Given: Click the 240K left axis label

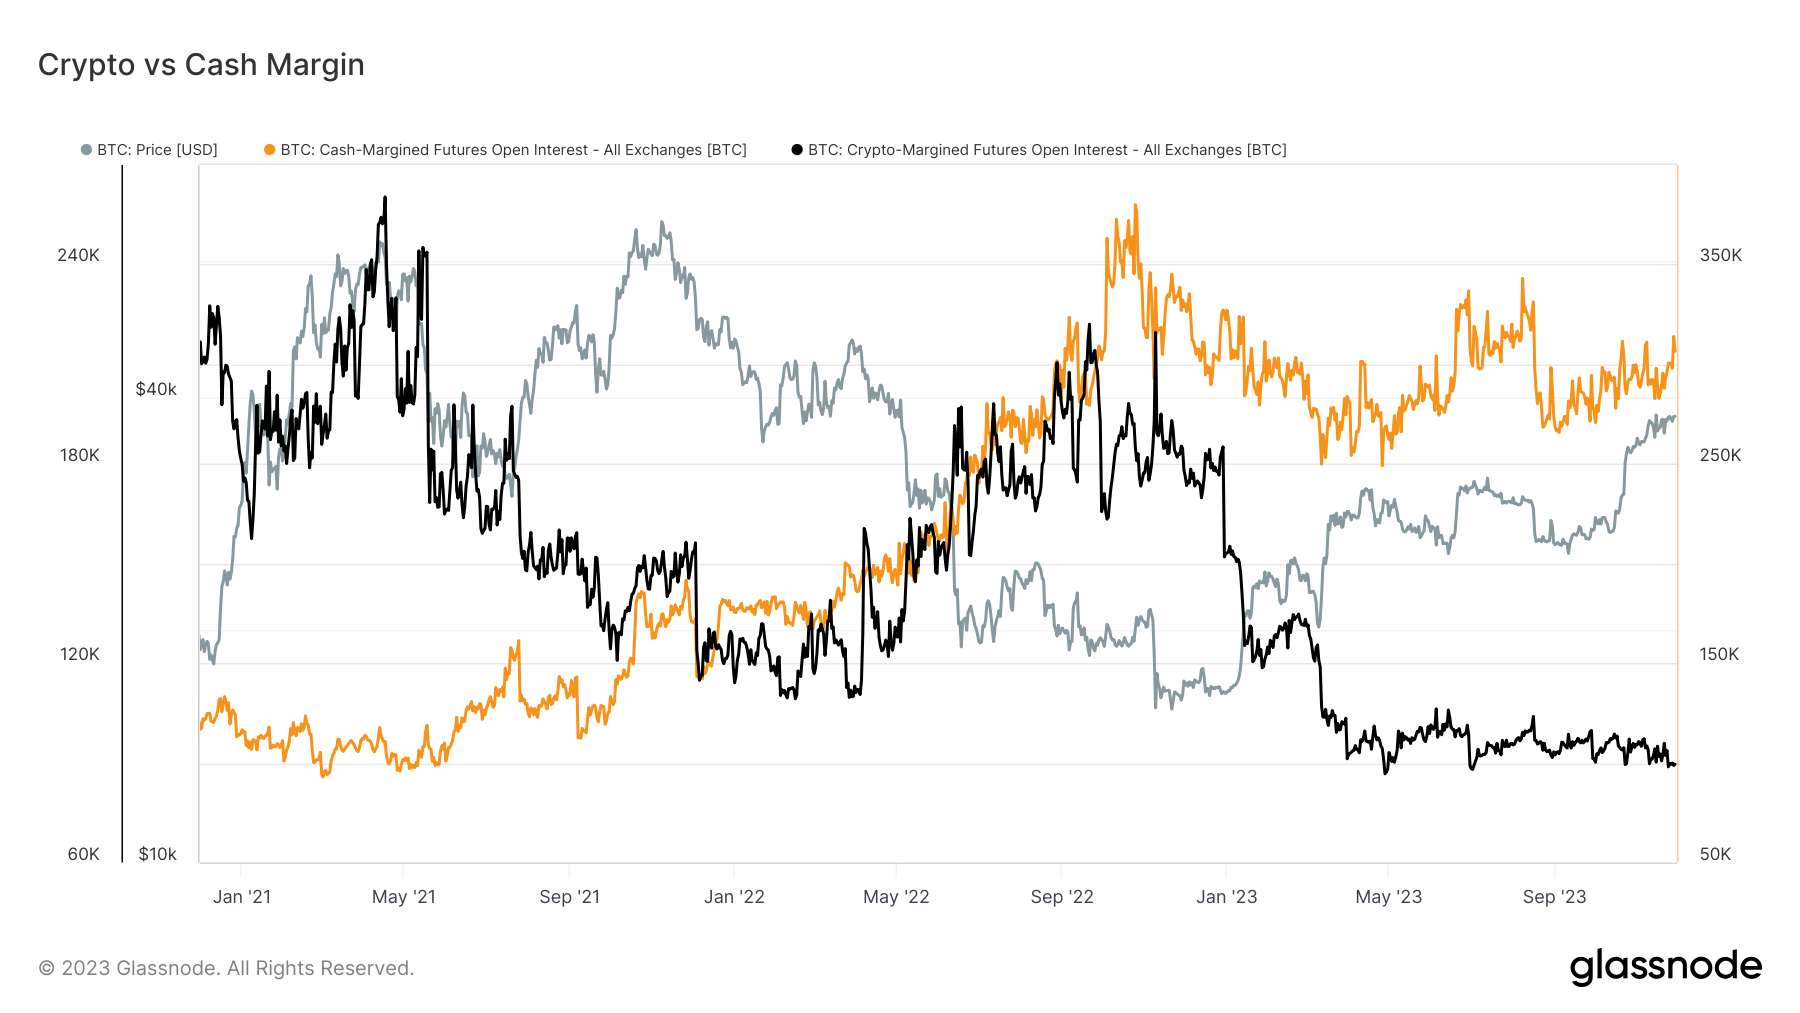Looking at the screenshot, I should point(78,255).
